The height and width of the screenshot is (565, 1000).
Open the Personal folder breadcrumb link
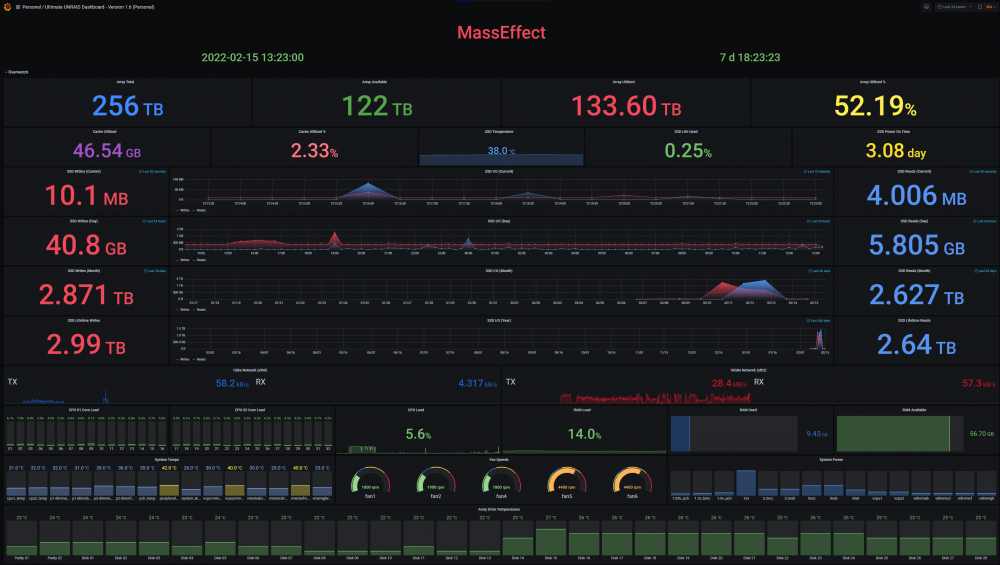(32, 7)
